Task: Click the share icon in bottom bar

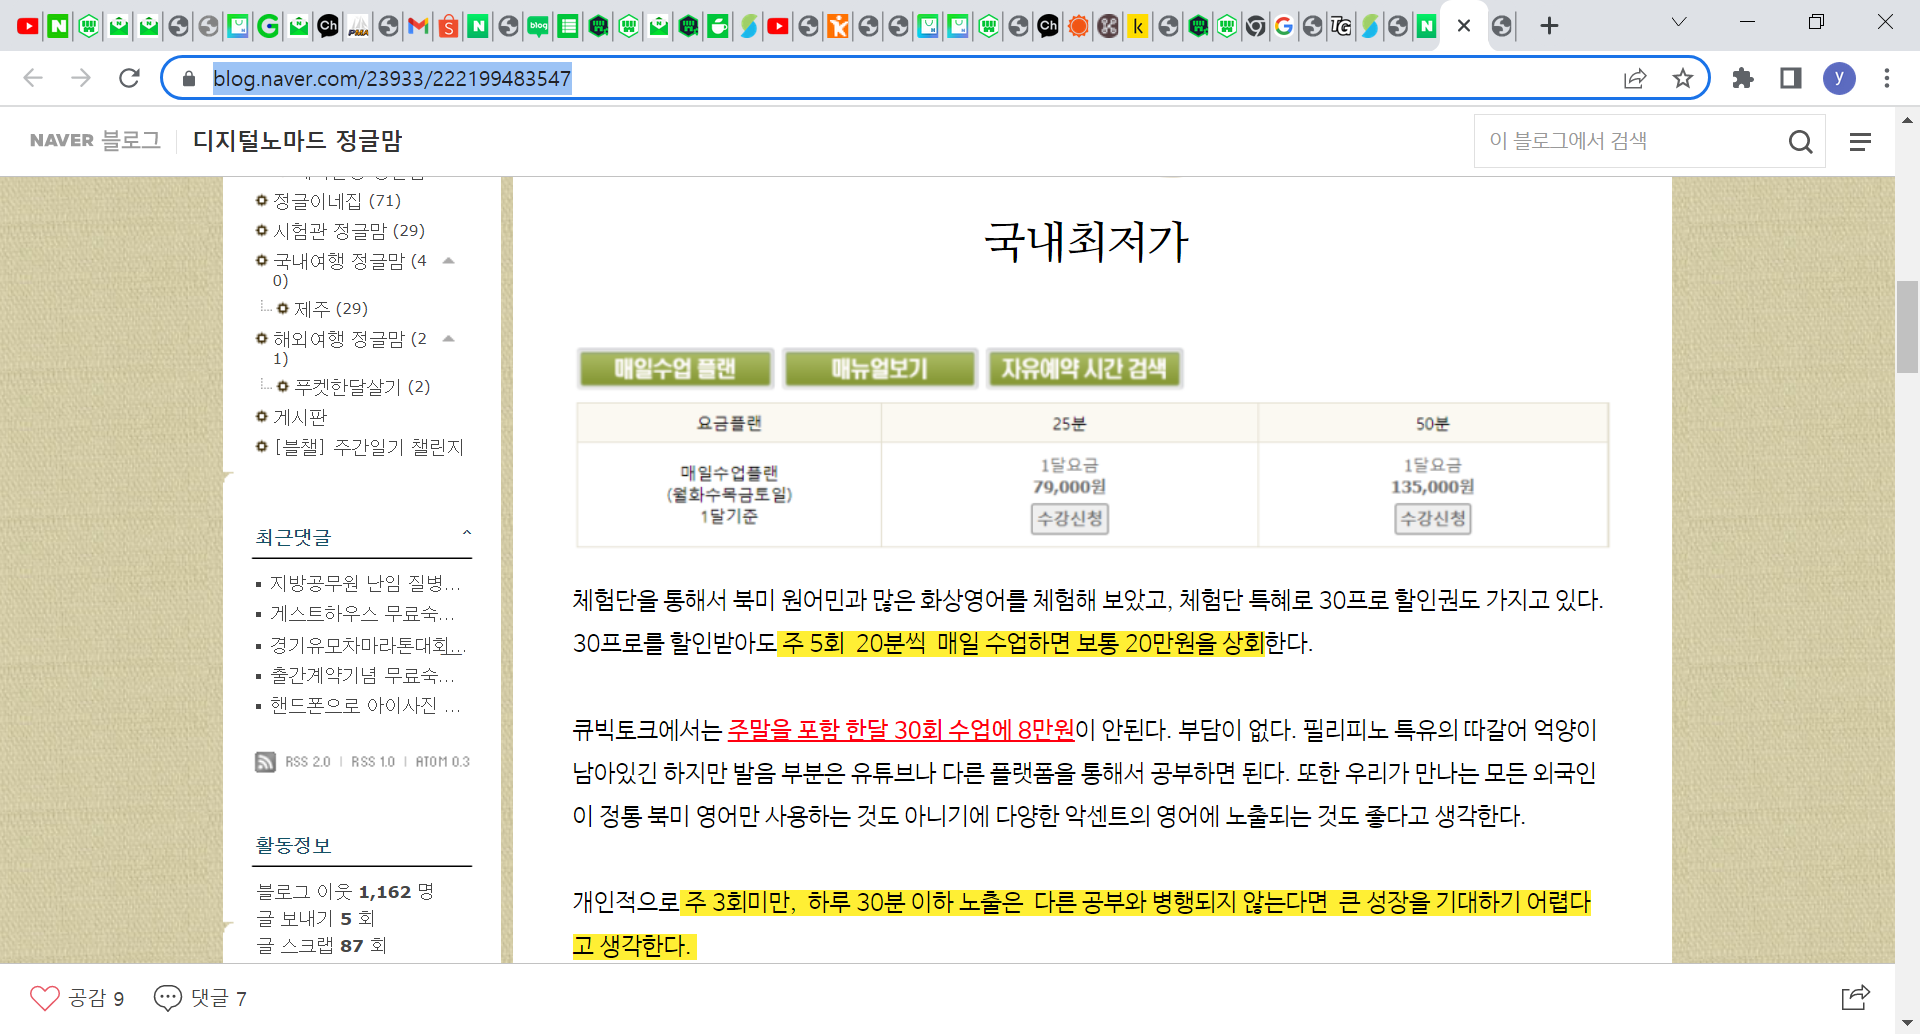Action: (1855, 997)
